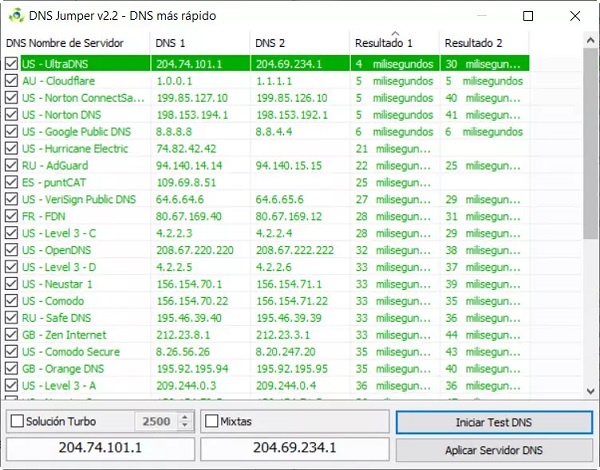The image size is (600, 470).
Task: Sort by DNS 2 column header
Action: 300,43
